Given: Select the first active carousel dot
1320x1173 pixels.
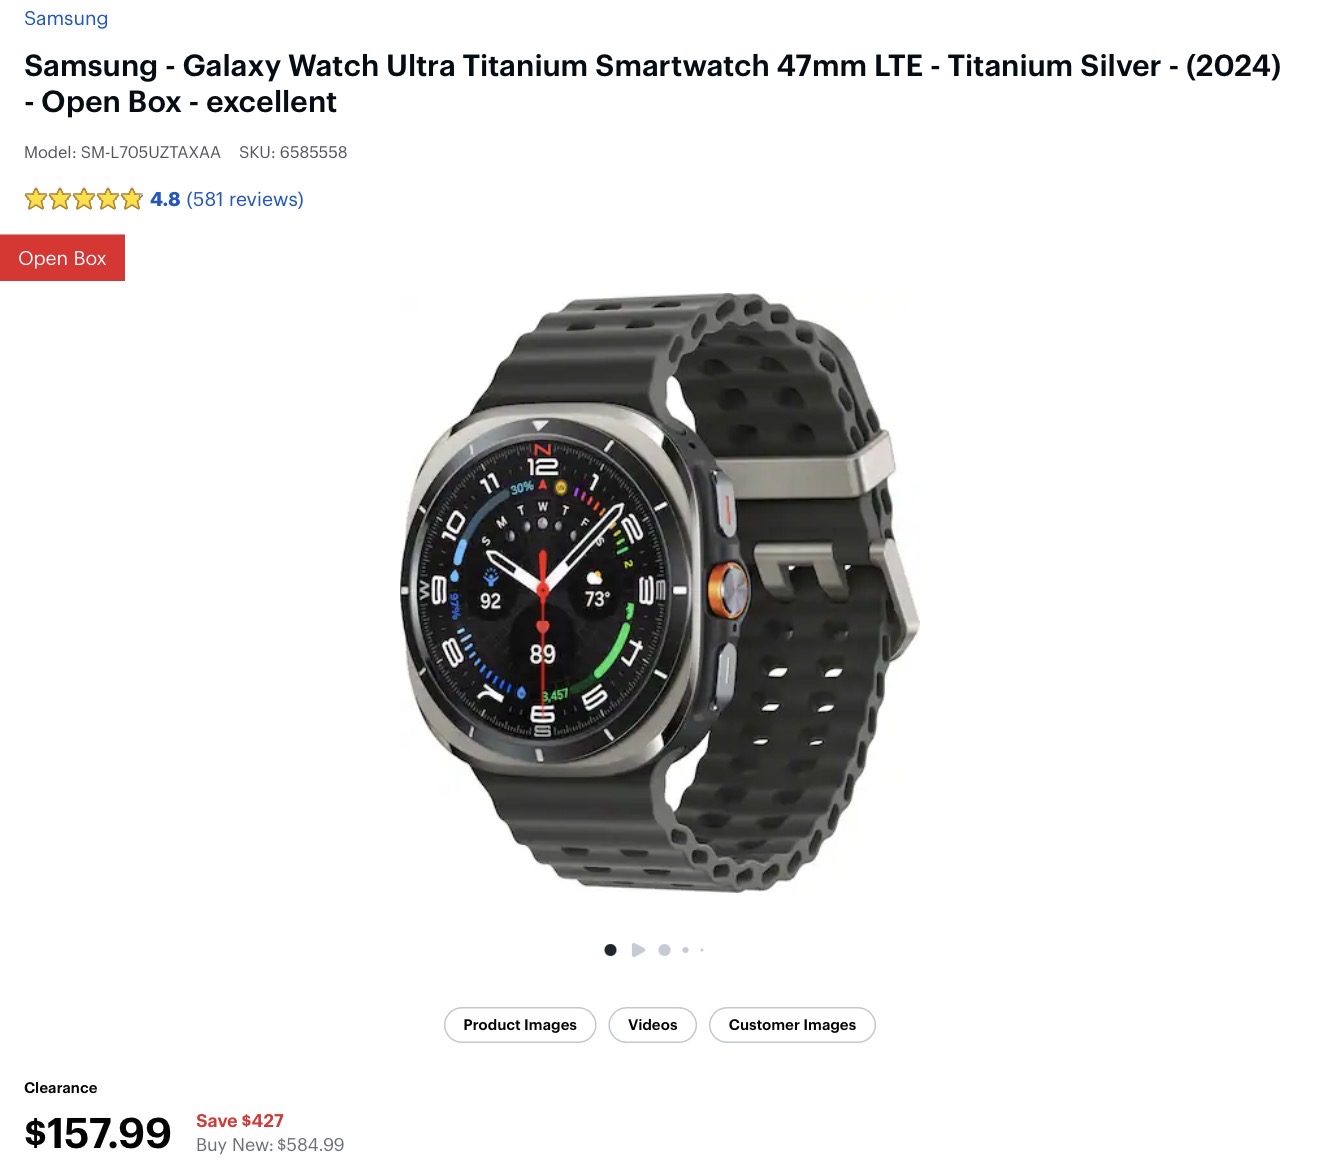Looking at the screenshot, I should point(610,950).
